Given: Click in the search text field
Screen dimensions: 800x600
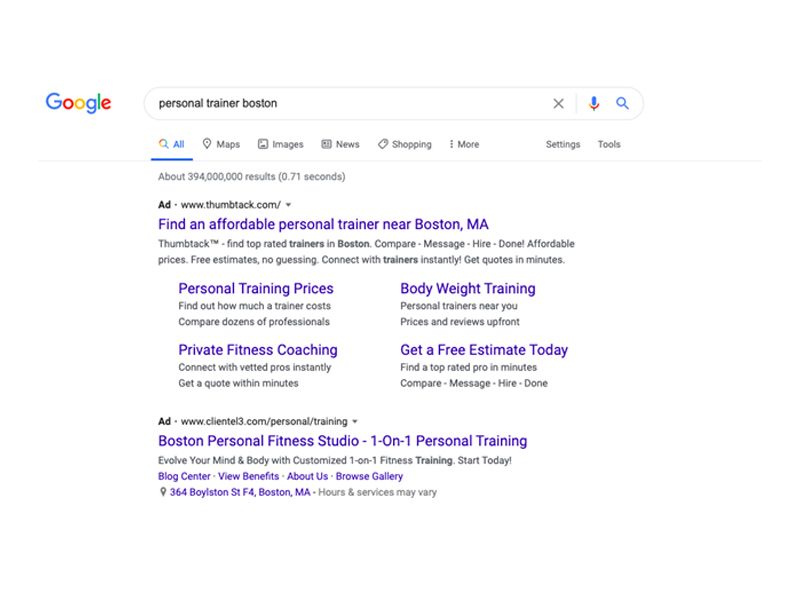Looking at the screenshot, I should pos(340,103).
